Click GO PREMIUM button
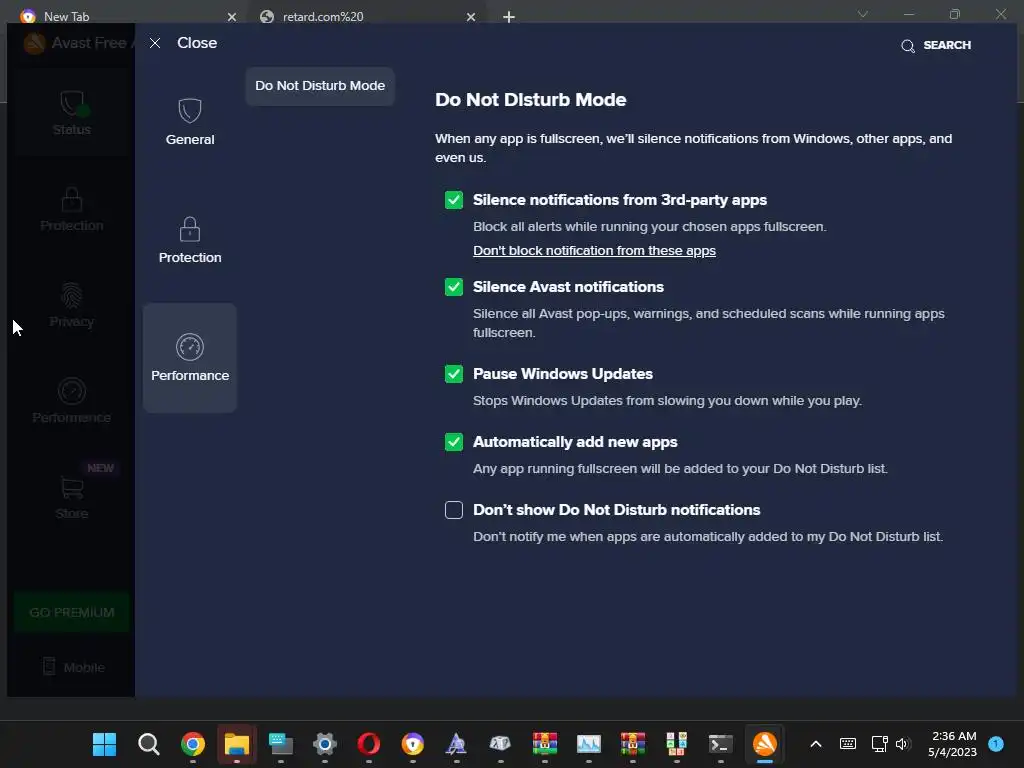Screen dimensions: 1024x768 point(72,613)
